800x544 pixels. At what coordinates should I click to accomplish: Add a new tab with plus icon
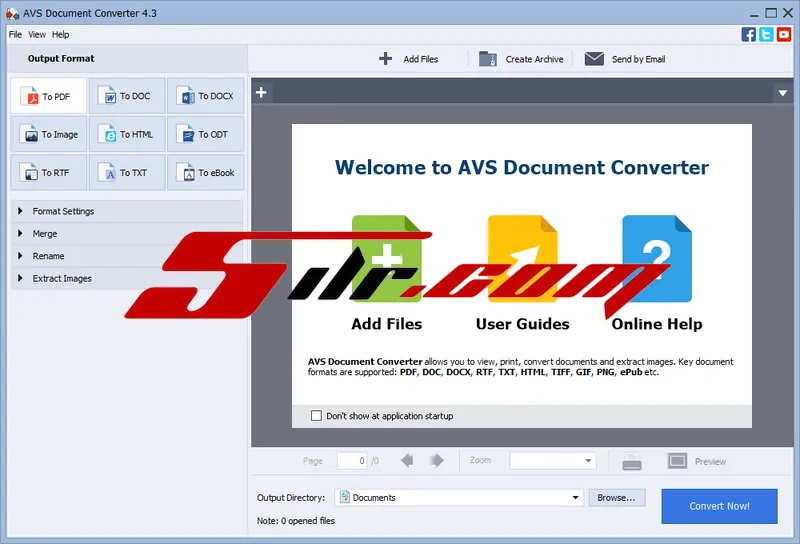261,92
